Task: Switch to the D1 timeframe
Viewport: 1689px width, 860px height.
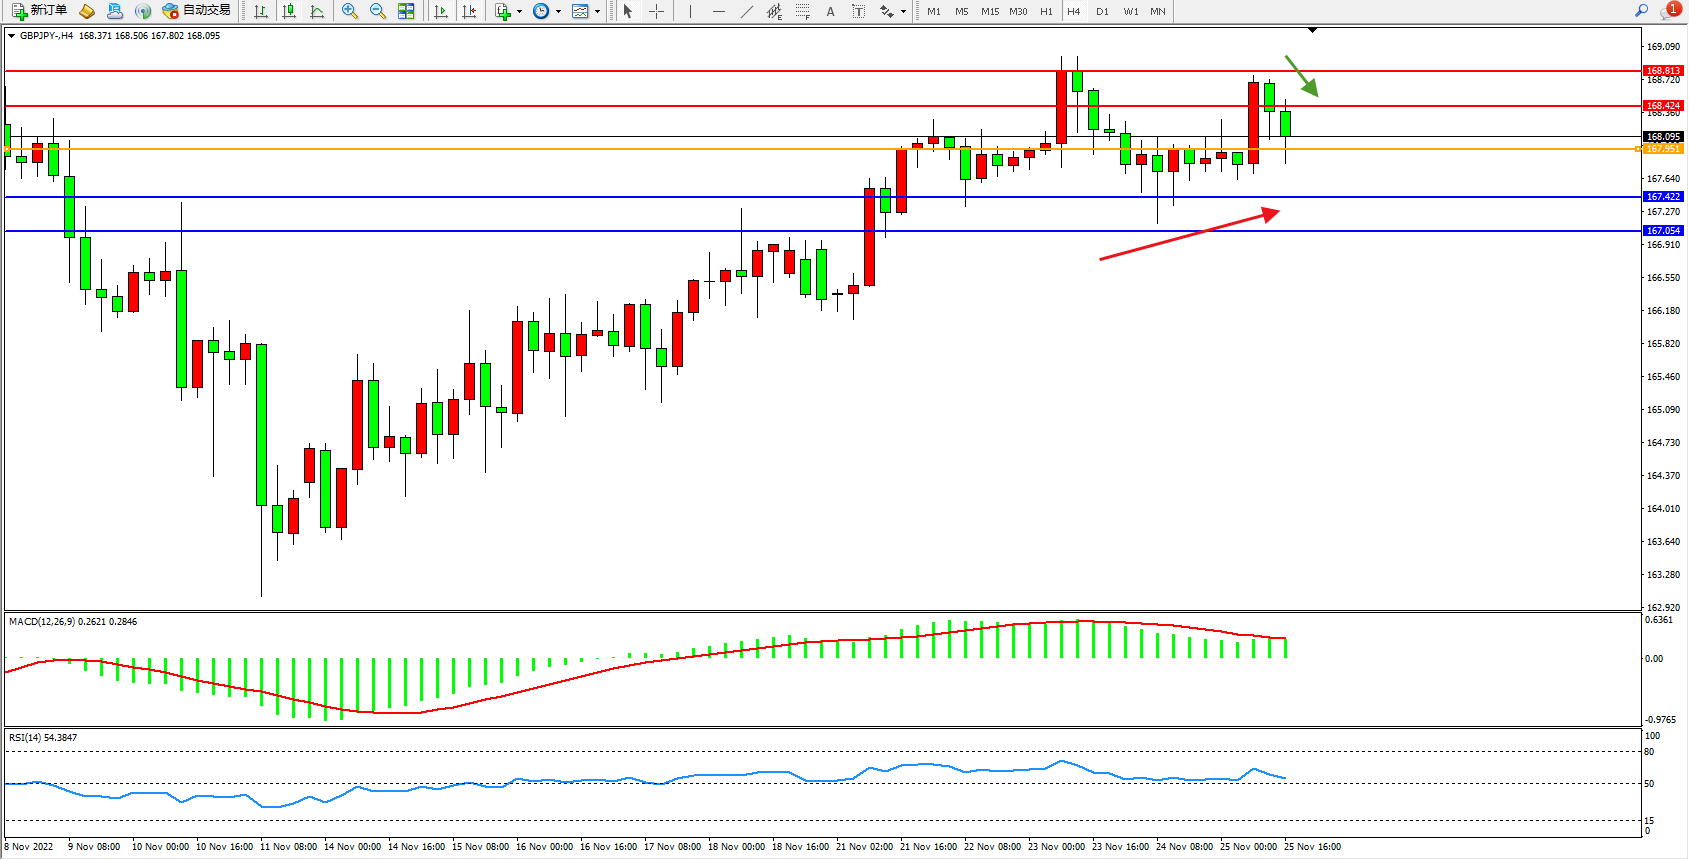Action: coord(1102,11)
